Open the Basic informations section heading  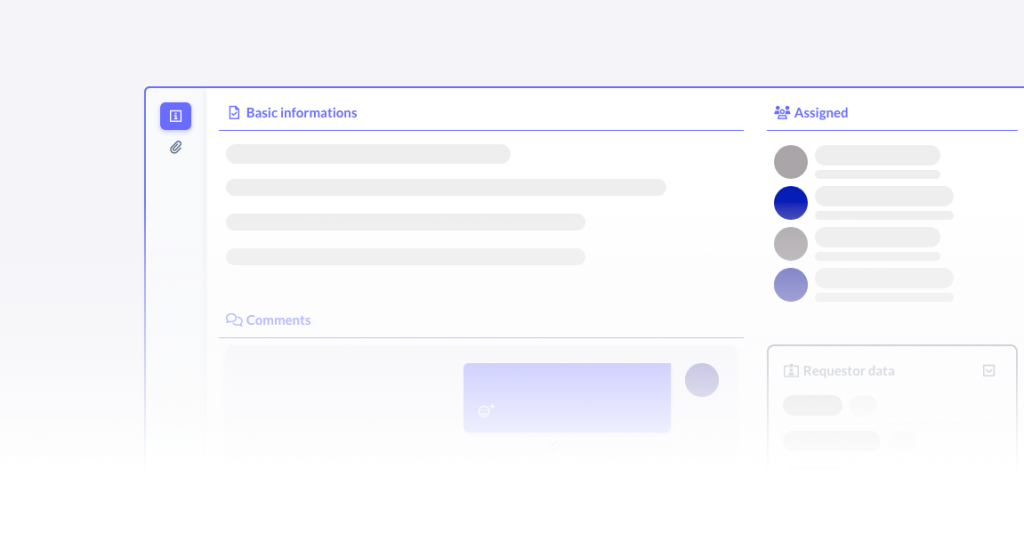(x=302, y=112)
